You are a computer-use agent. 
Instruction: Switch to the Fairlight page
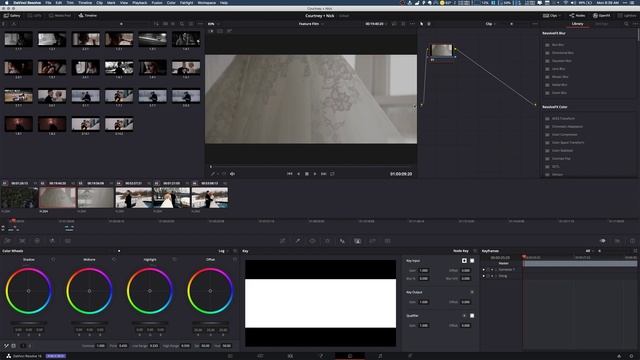(380, 356)
